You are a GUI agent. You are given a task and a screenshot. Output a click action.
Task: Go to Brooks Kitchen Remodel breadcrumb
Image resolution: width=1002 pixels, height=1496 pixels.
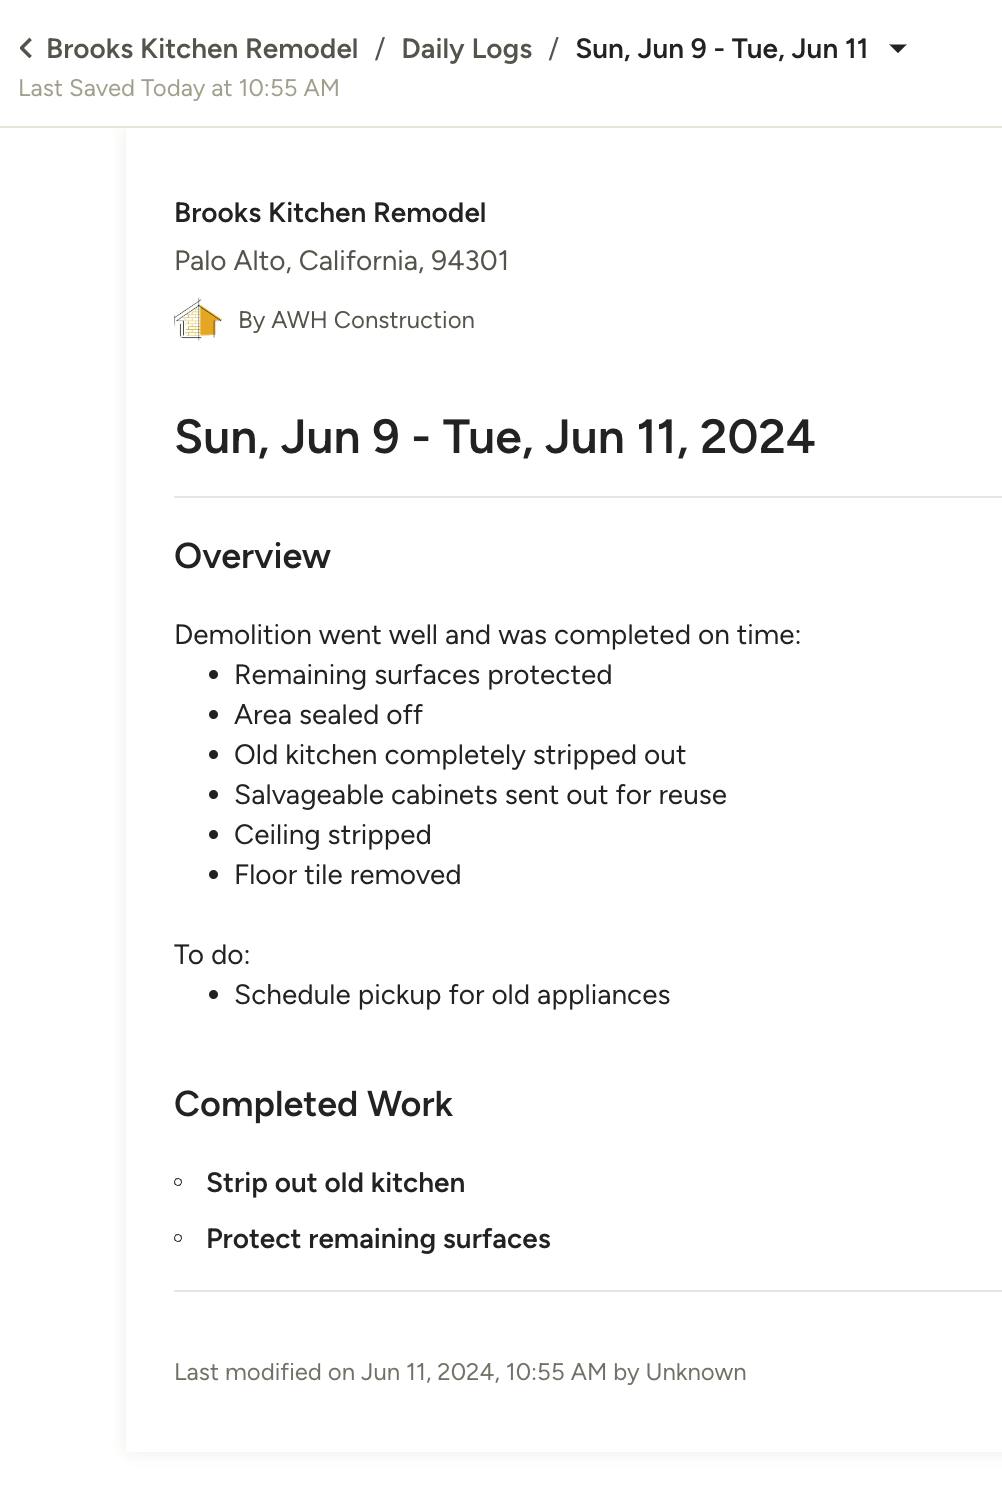[202, 48]
